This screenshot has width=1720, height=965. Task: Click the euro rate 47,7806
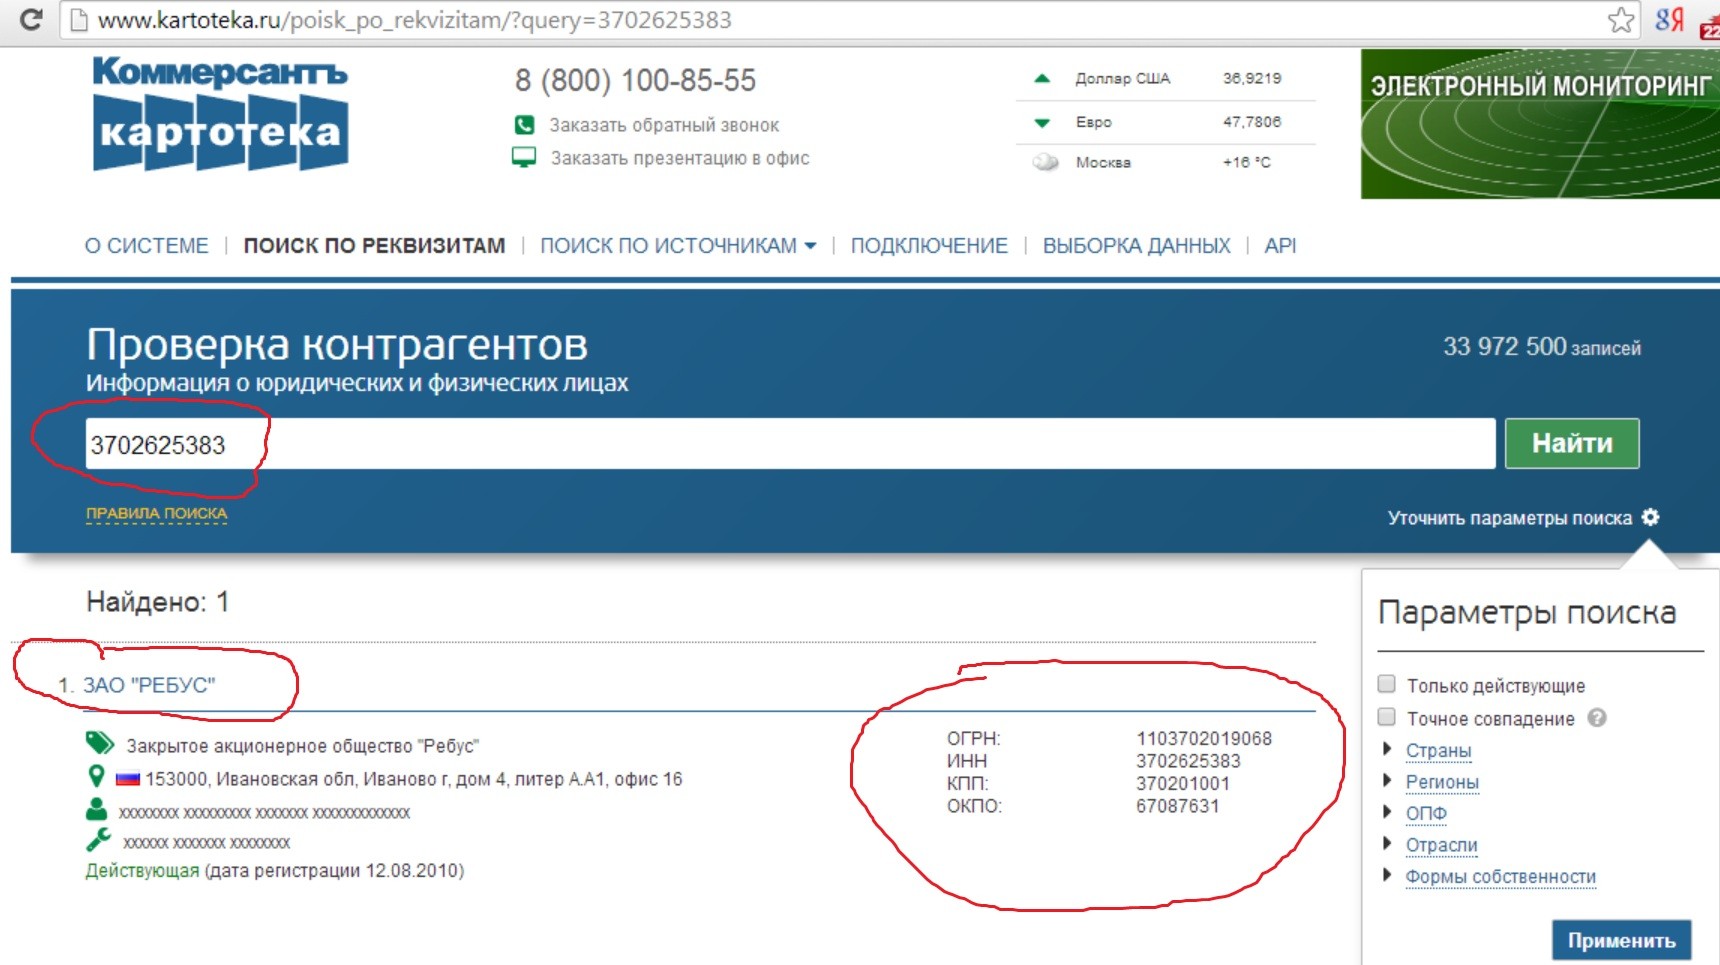pos(1252,122)
